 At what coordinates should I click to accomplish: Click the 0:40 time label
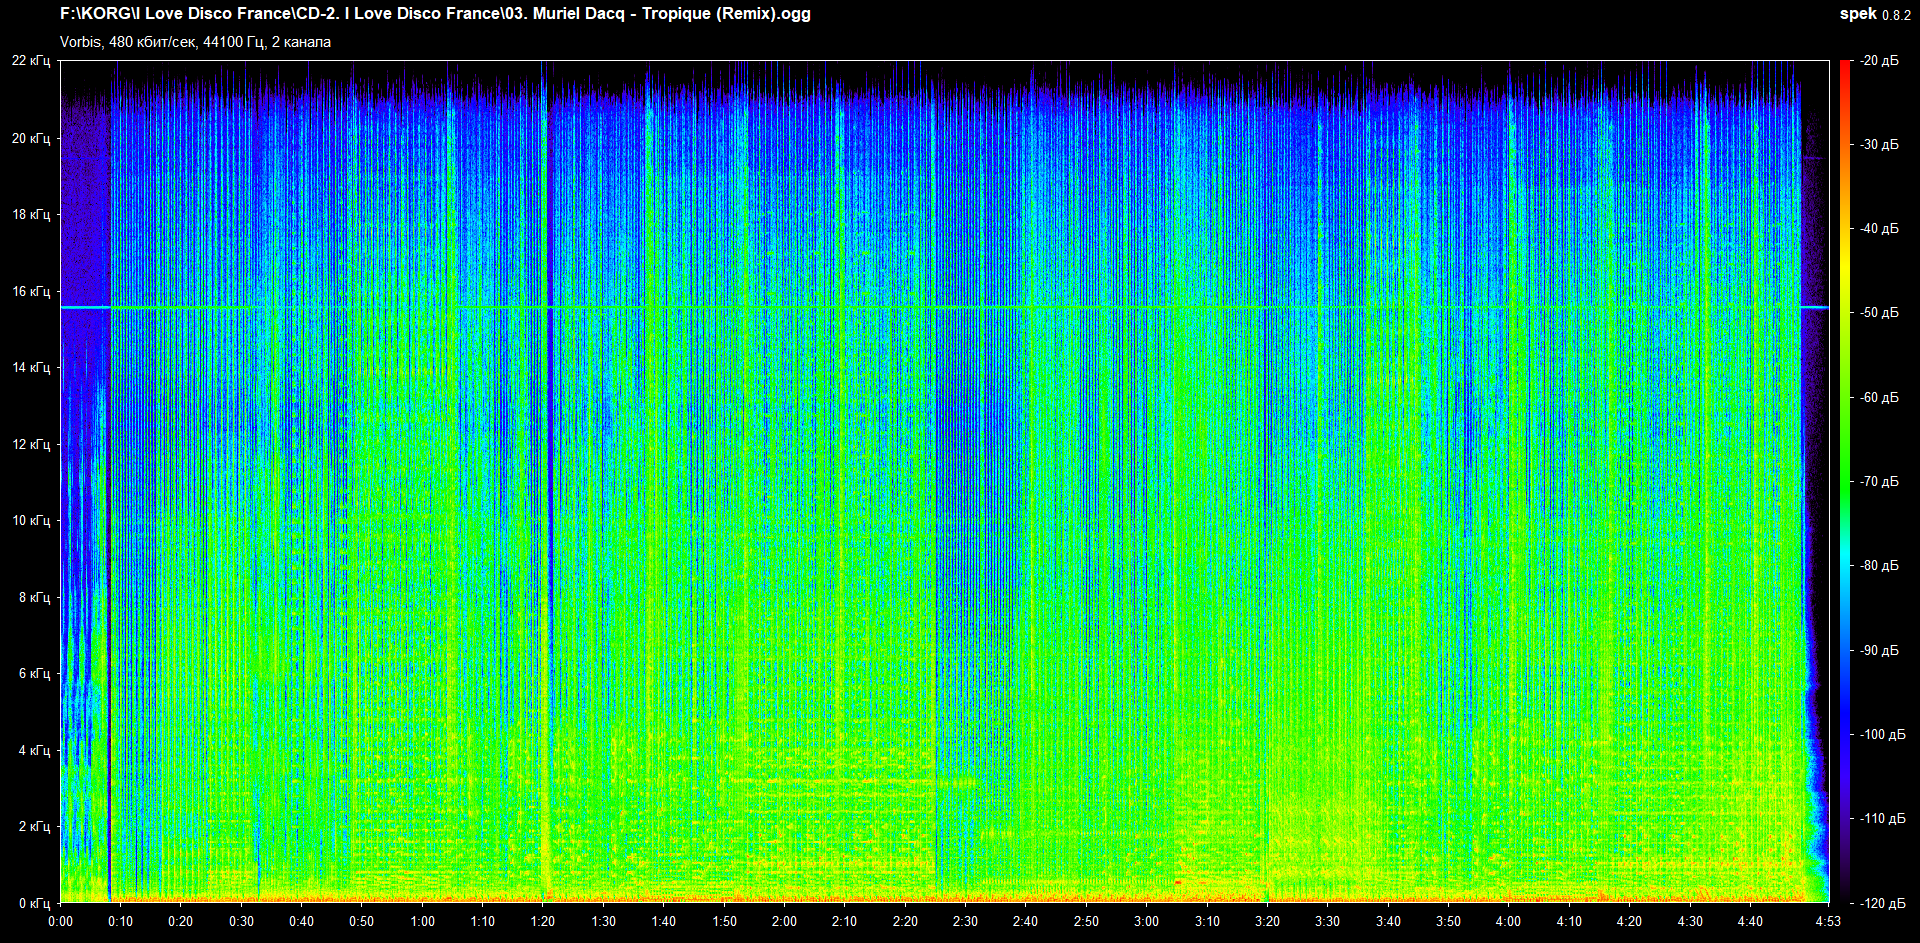point(301,921)
